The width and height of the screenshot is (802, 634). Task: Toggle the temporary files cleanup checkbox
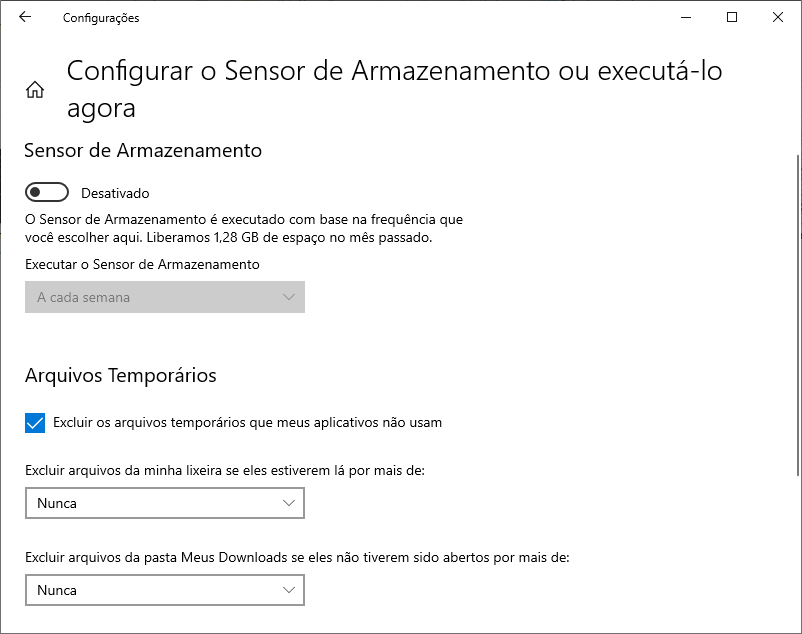coord(34,422)
